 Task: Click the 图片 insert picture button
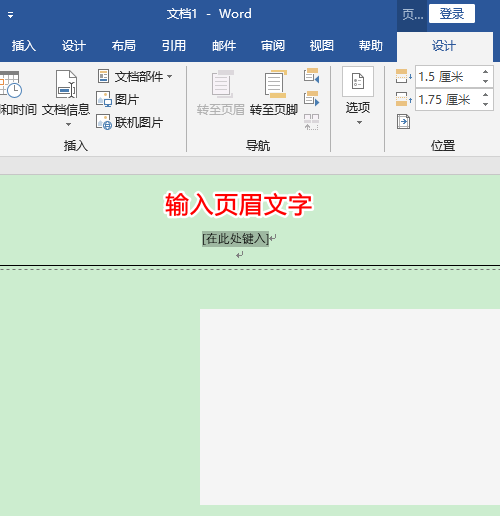tap(118, 99)
